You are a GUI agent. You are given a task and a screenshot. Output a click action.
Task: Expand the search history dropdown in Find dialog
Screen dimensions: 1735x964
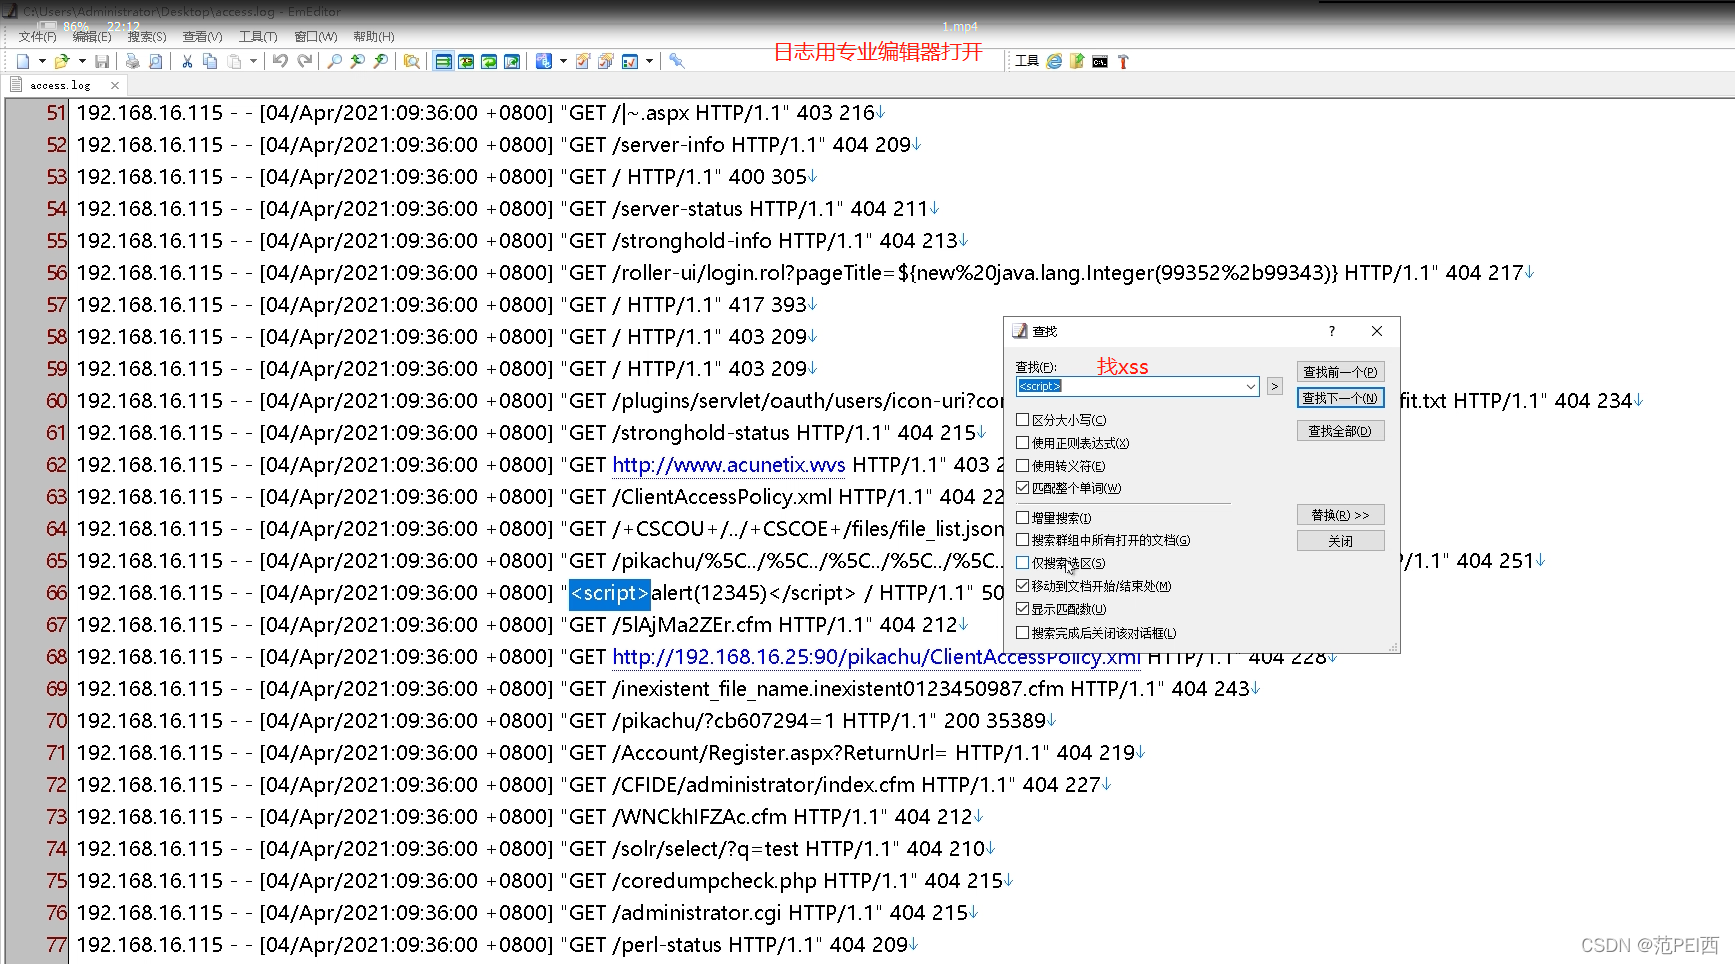pyautogui.click(x=1250, y=386)
